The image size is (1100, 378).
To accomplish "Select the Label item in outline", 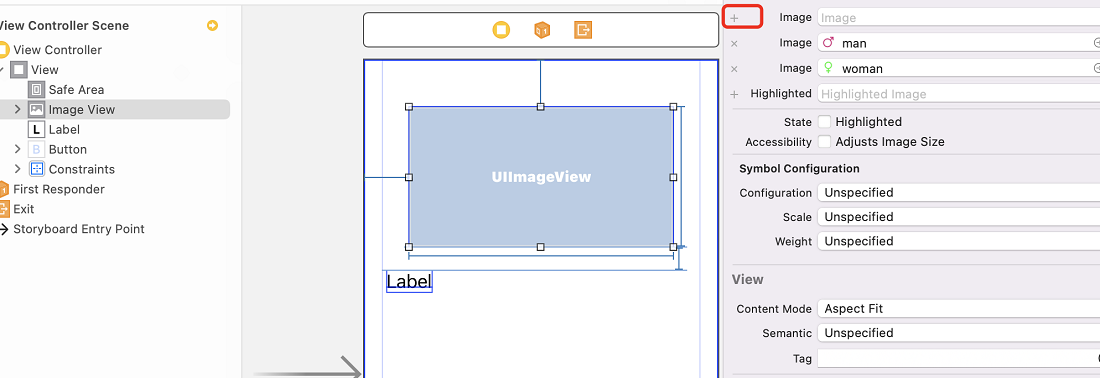I will click(64, 129).
